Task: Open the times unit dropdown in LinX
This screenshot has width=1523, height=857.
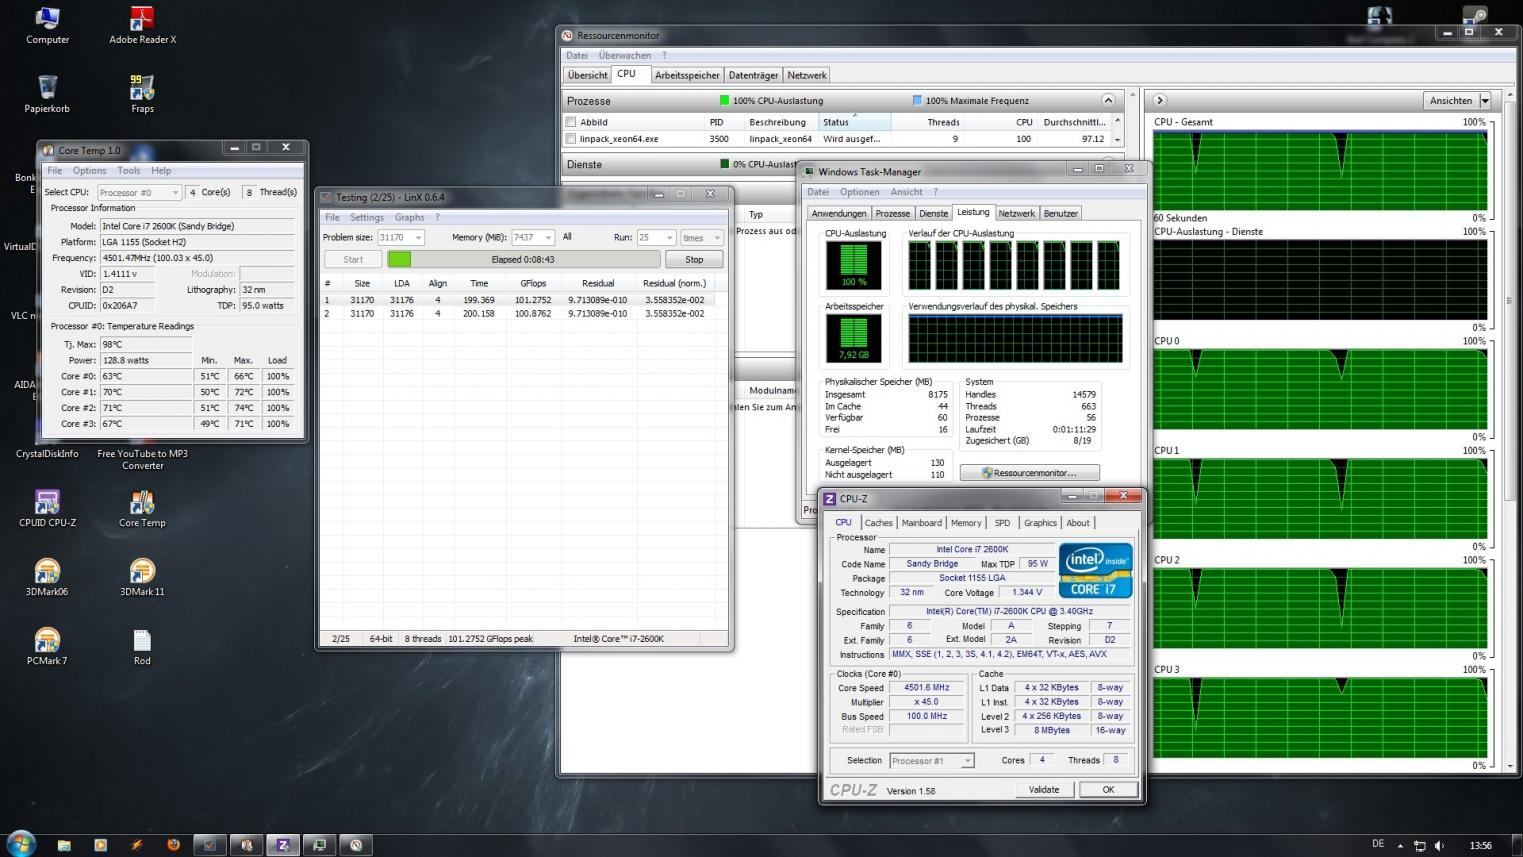Action: (701, 237)
